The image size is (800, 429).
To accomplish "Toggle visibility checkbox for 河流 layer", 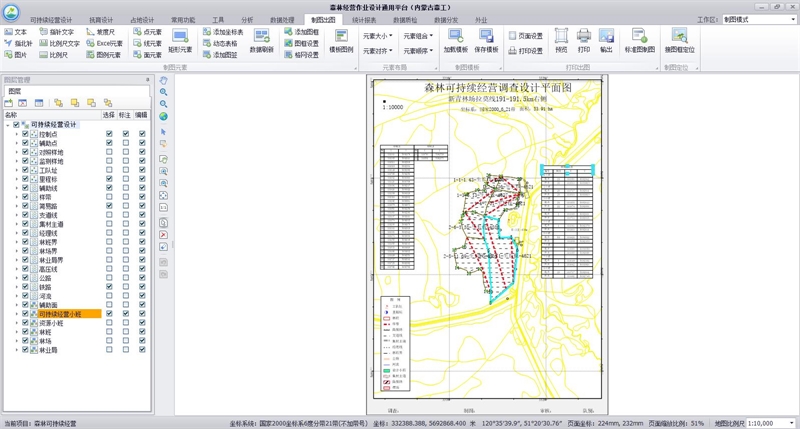I will coord(26,296).
